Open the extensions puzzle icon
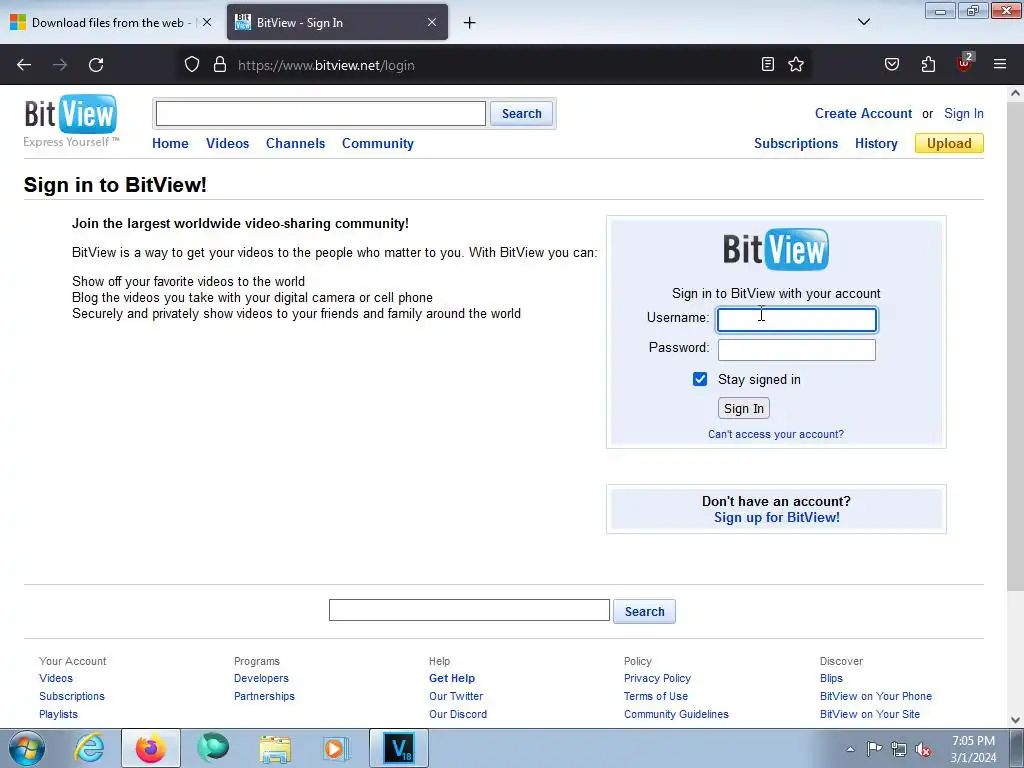Screen dimensions: 1024x768 coord(928,64)
